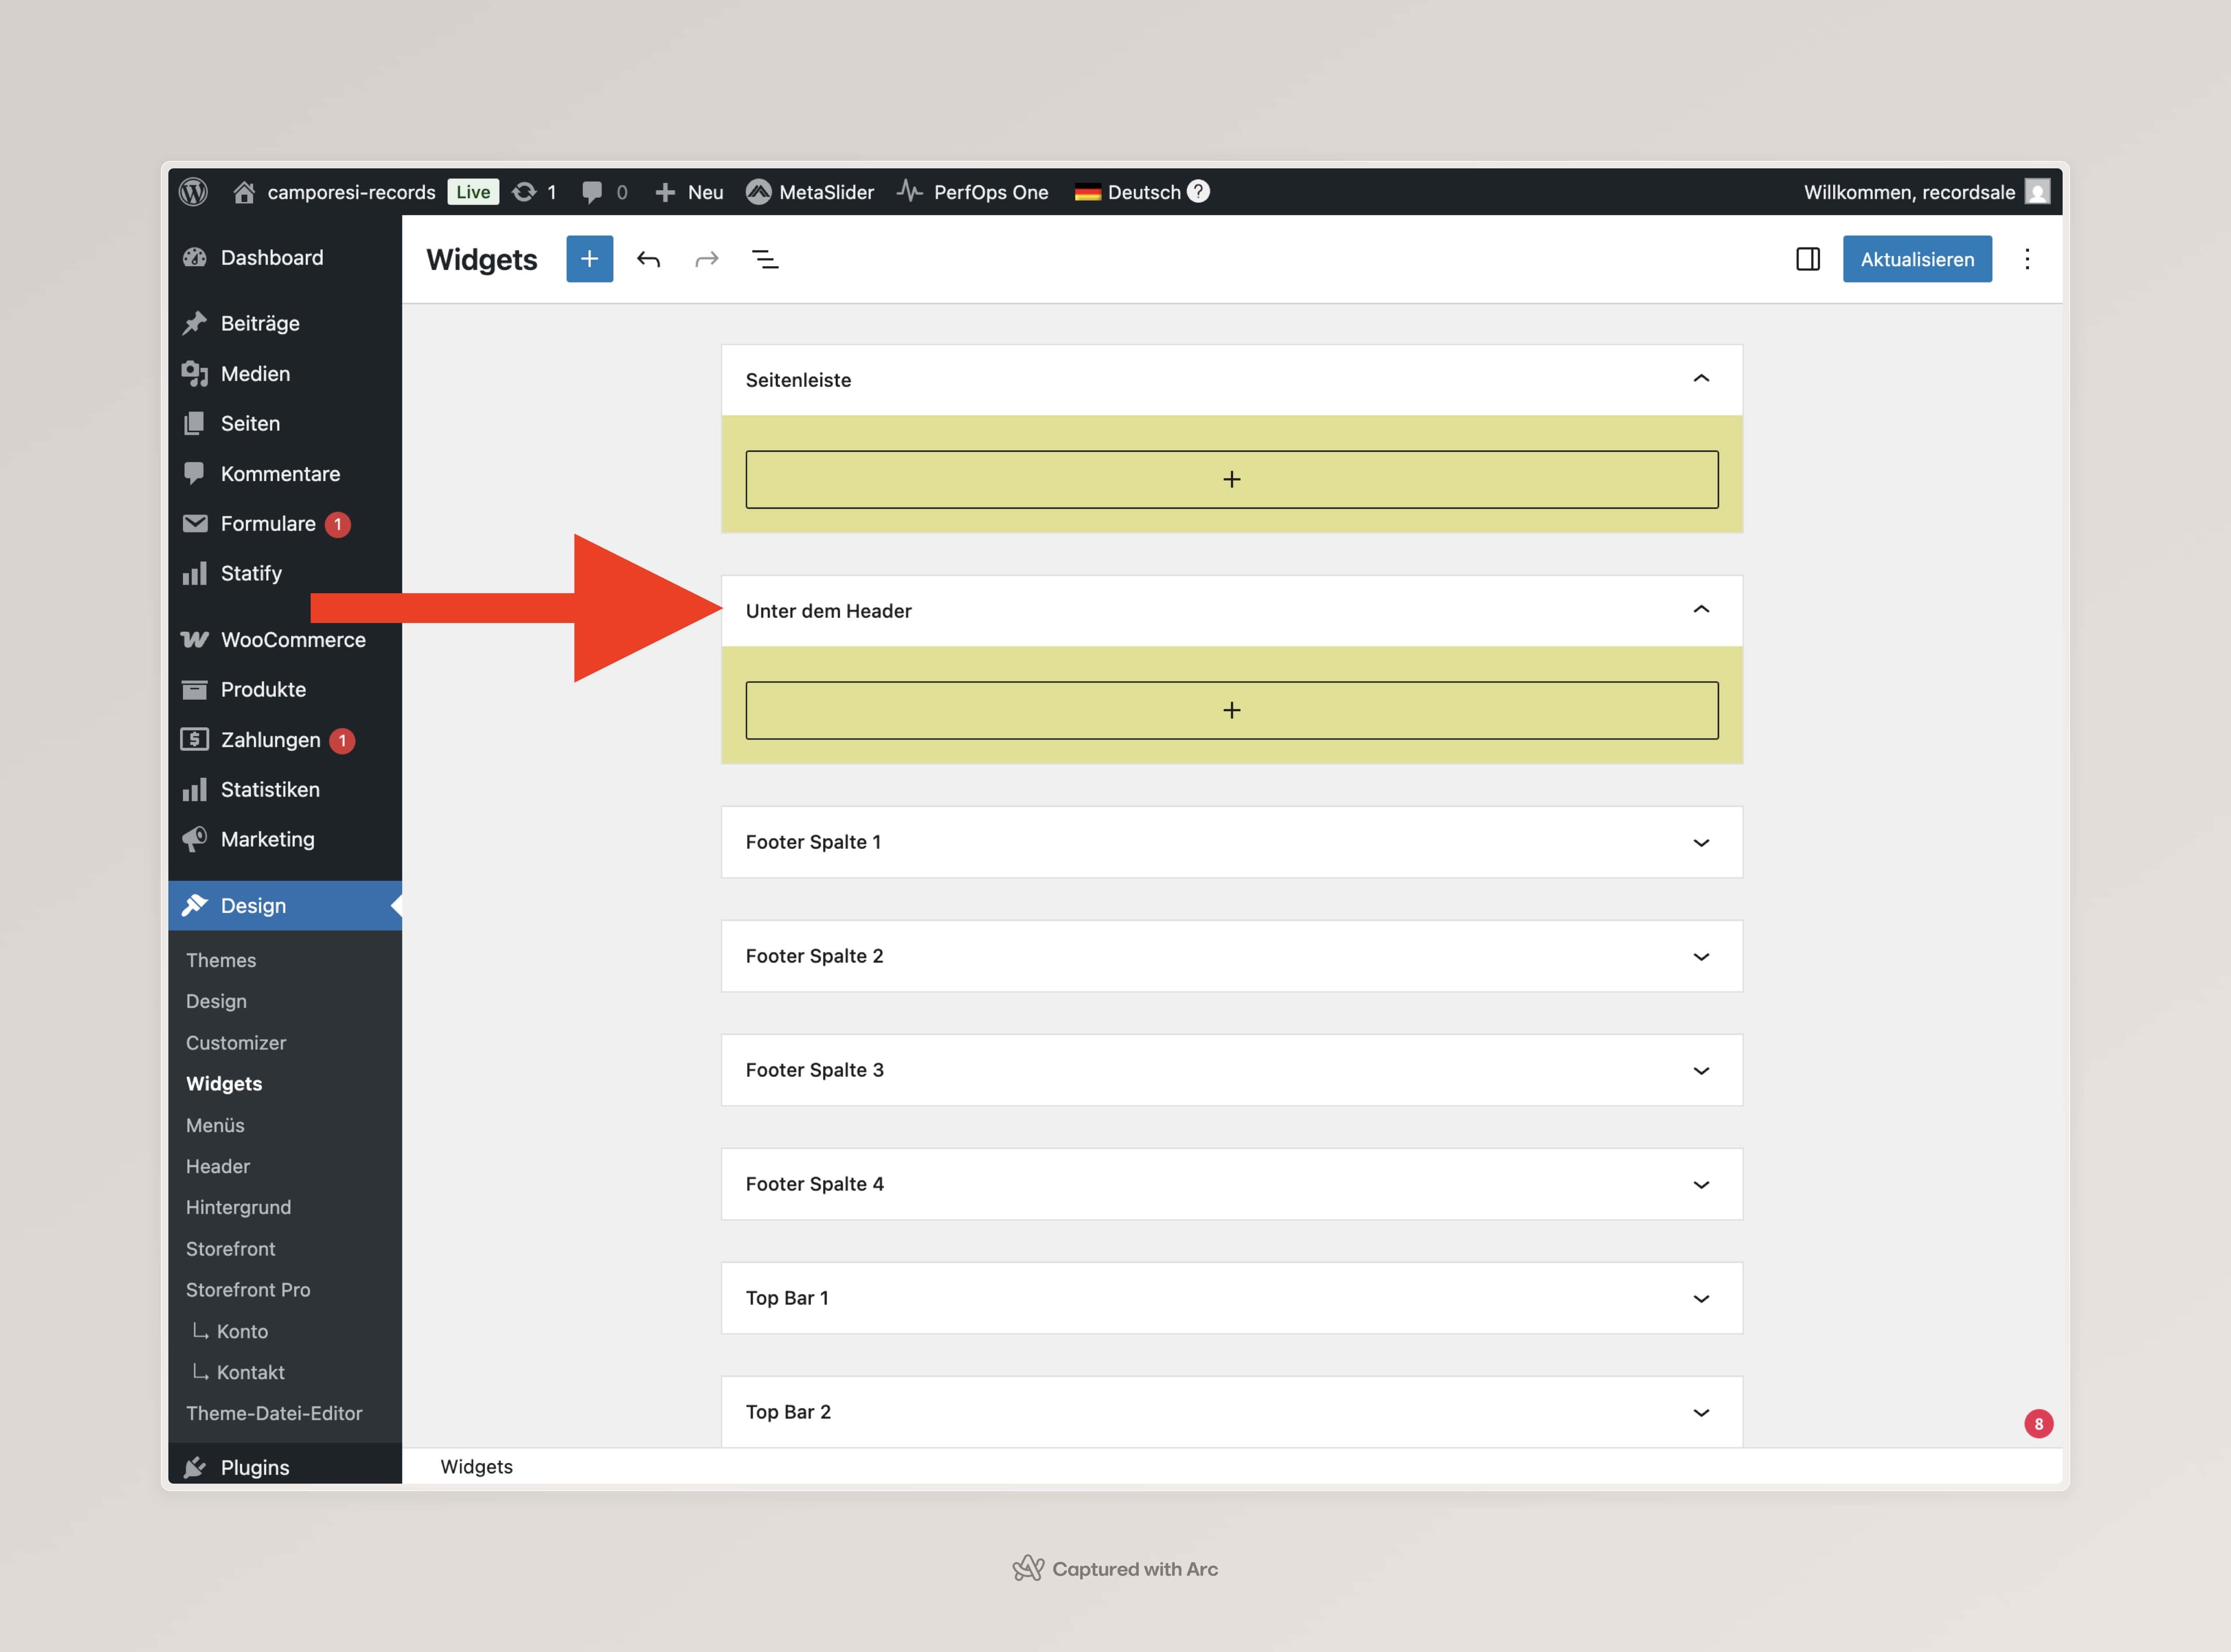Open Marketing in the sidebar
The width and height of the screenshot is (2231, 1652).
[x=285, y=839]
